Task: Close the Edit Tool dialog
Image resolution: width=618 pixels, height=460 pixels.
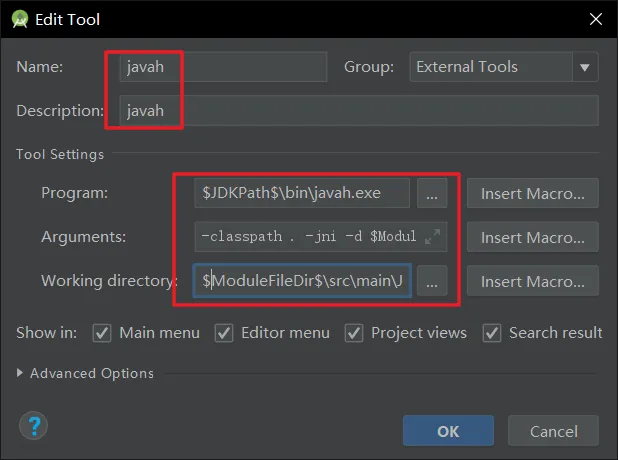Action: click(595, 19)
